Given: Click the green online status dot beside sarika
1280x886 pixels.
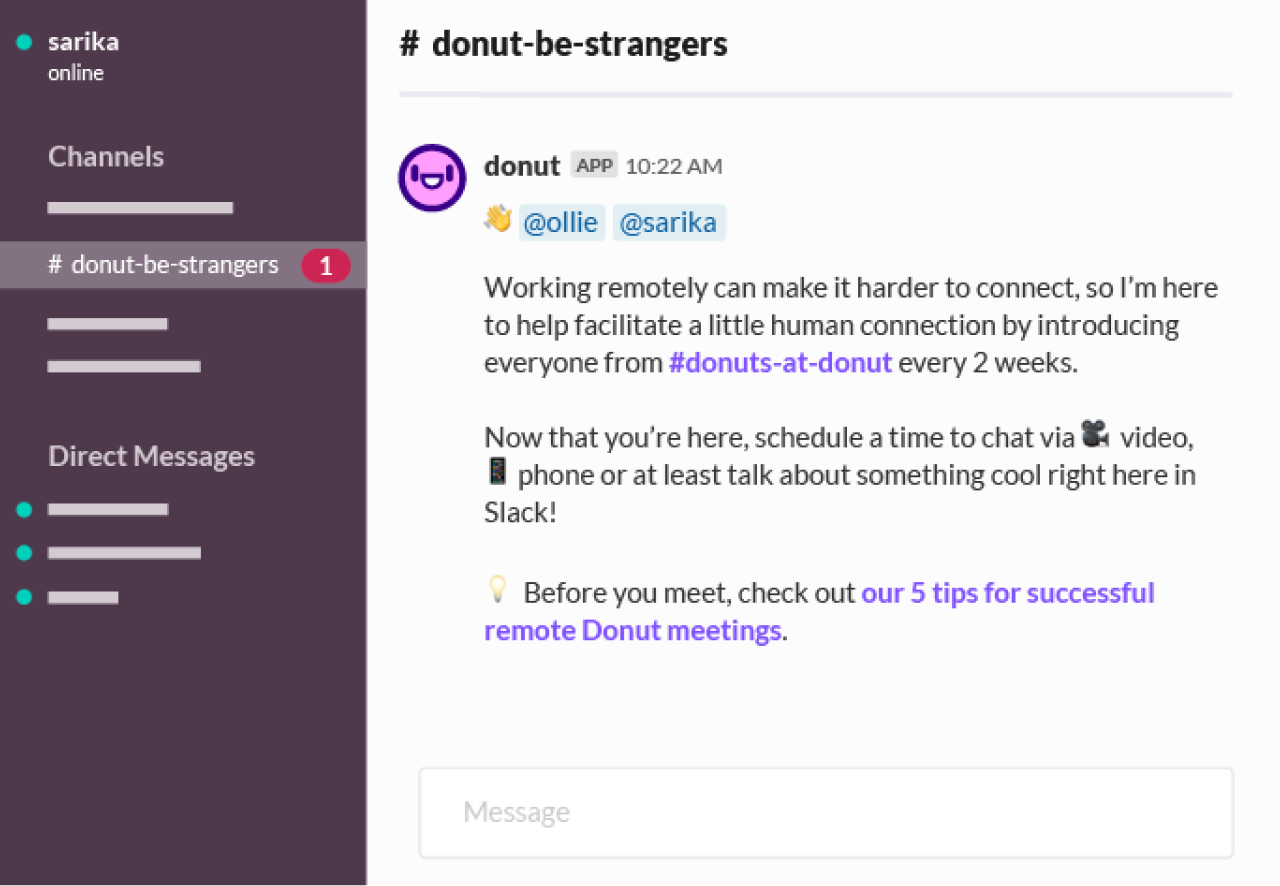Looking at the screenshot, I should (22, 42).
